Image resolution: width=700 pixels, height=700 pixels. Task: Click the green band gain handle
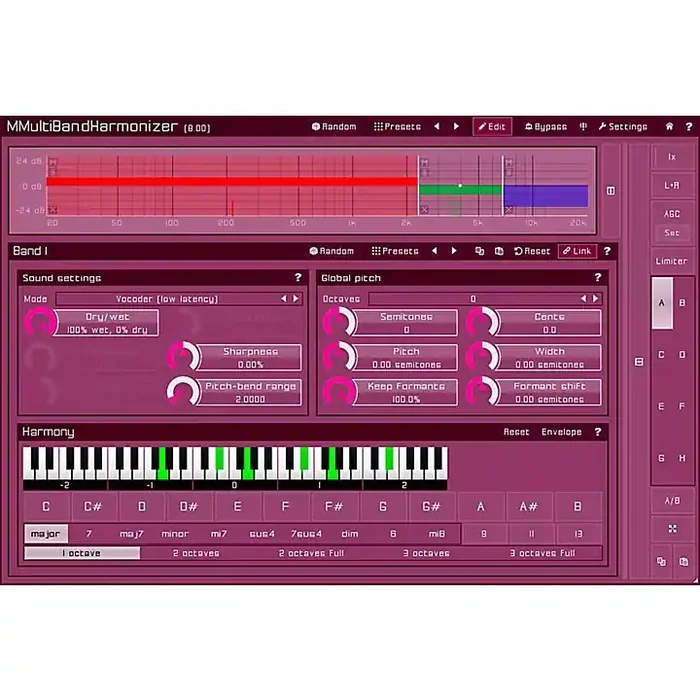click(460, 185)
